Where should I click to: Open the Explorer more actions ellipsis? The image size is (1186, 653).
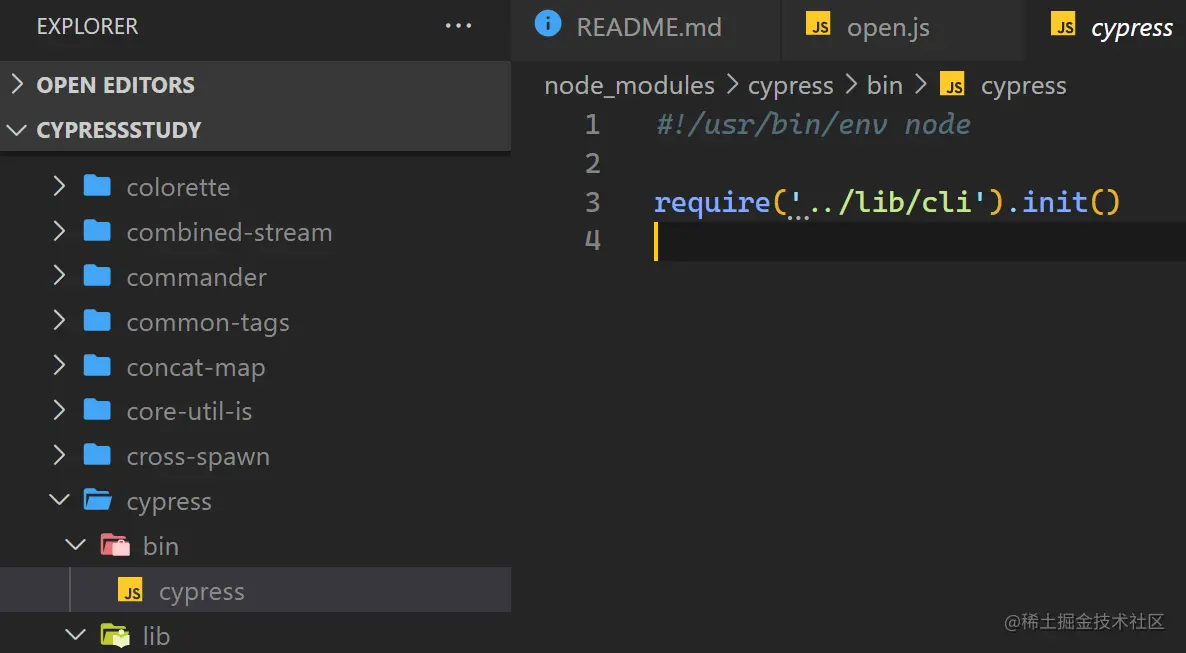tap(458, 26)
